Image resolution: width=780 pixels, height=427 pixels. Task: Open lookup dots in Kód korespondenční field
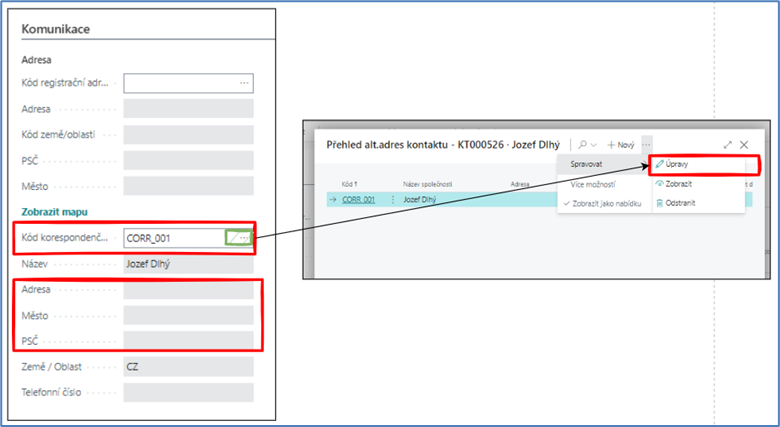245,238
